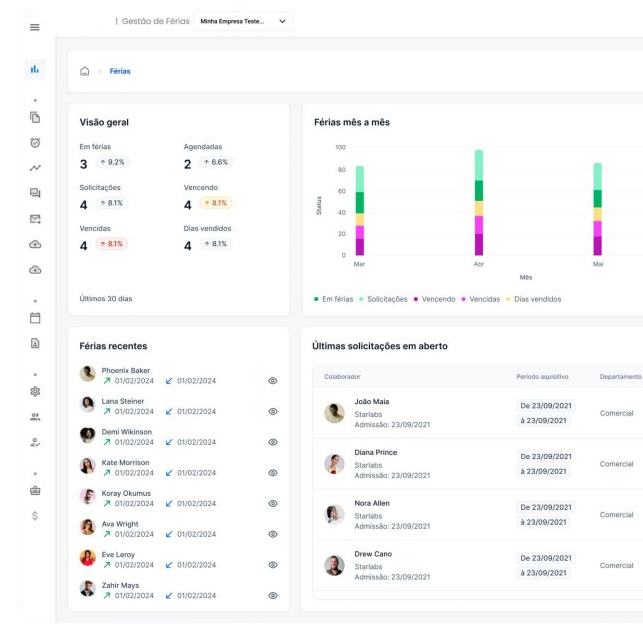This screenshot has height=639, width=643.
Task: Click the home icon in the breadcrumb
Action: click(85, 71)
